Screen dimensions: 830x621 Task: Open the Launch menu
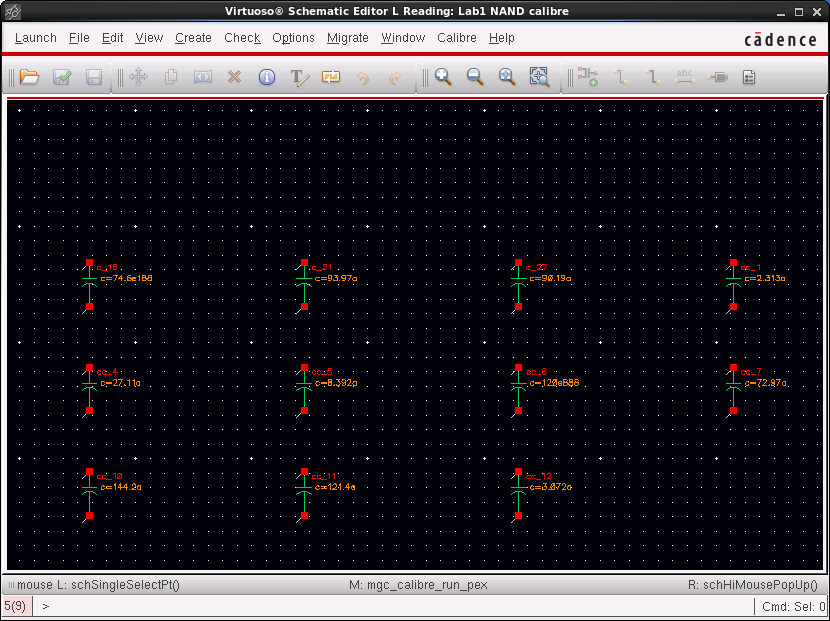pyautogui.click(x=35, y=38)
